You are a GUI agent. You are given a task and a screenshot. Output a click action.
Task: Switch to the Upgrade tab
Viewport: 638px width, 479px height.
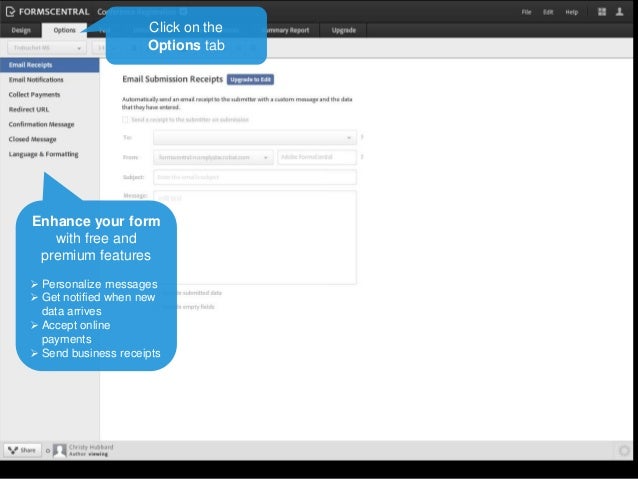tap(343, 30)
